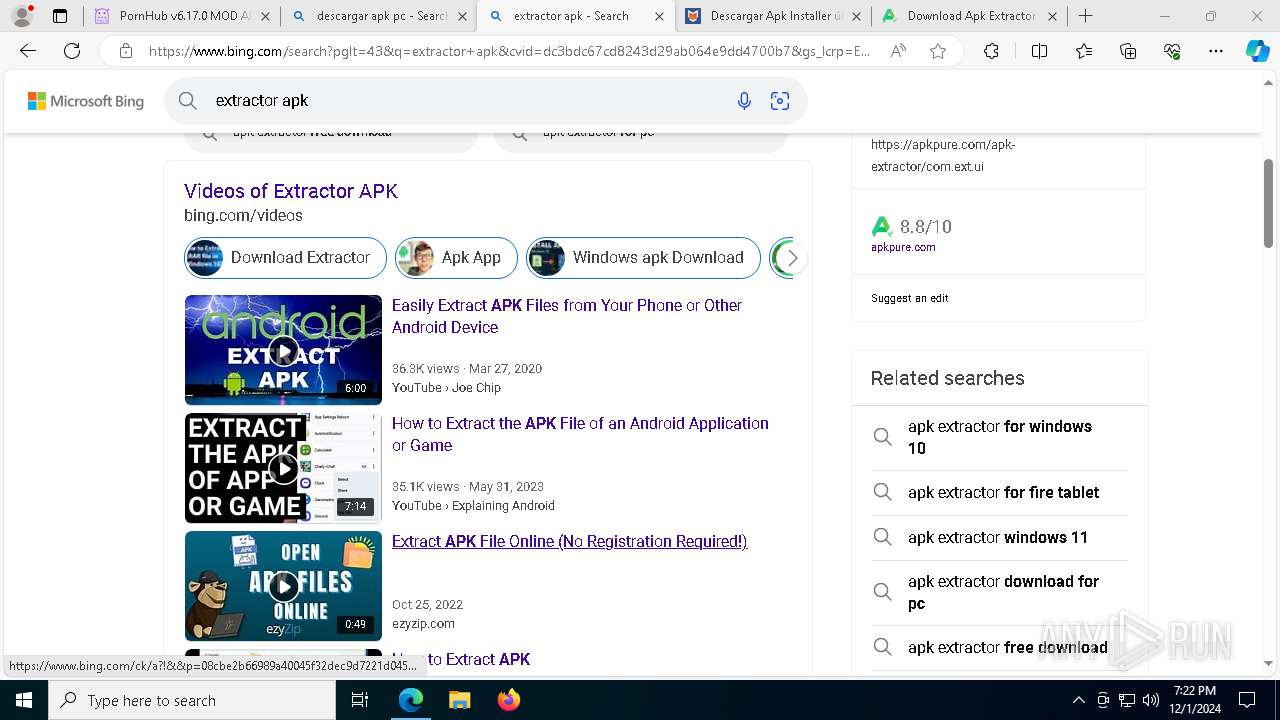
Task: Add this page to favorites star
Action: pos(938,51)
